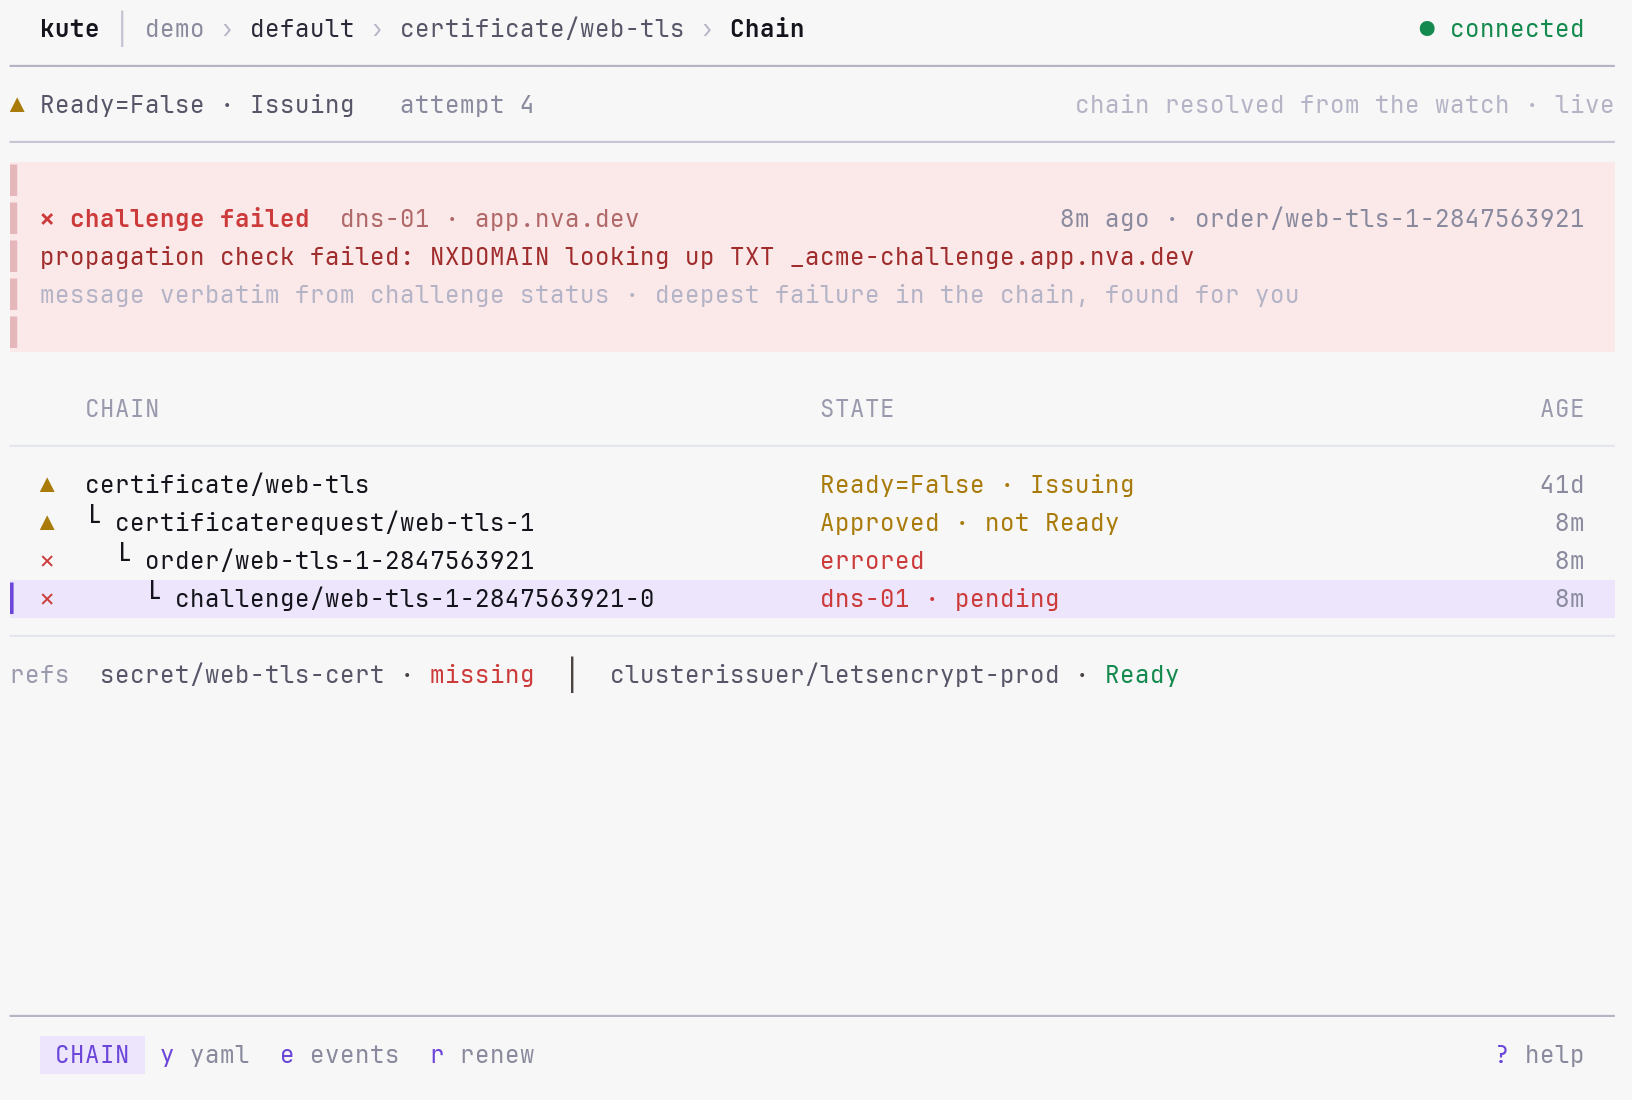The width and height of the screenshot is (1632, 1100).
Task: Click the chevron after certificate/web-tls breadcrumb
Action: point(707,29)
